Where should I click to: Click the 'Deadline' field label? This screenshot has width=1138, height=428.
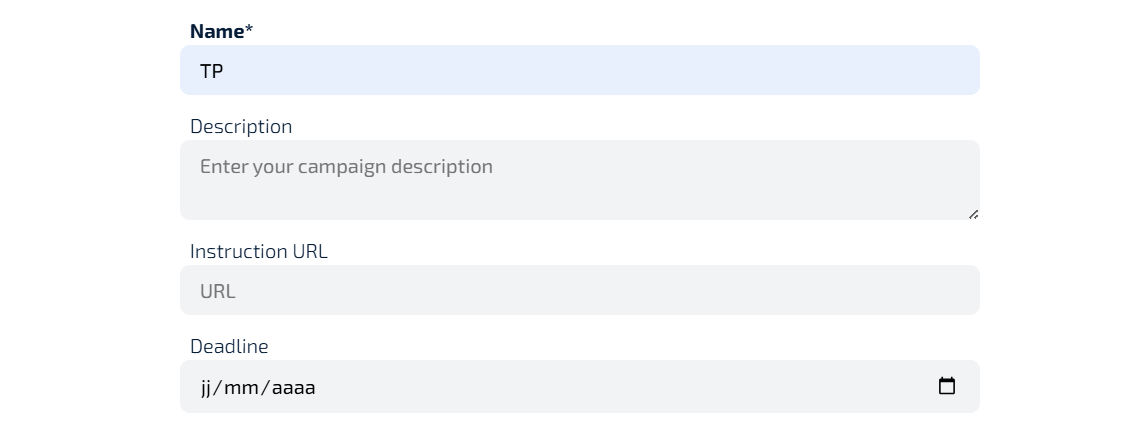pyautogui.click(x=229, y=346)
